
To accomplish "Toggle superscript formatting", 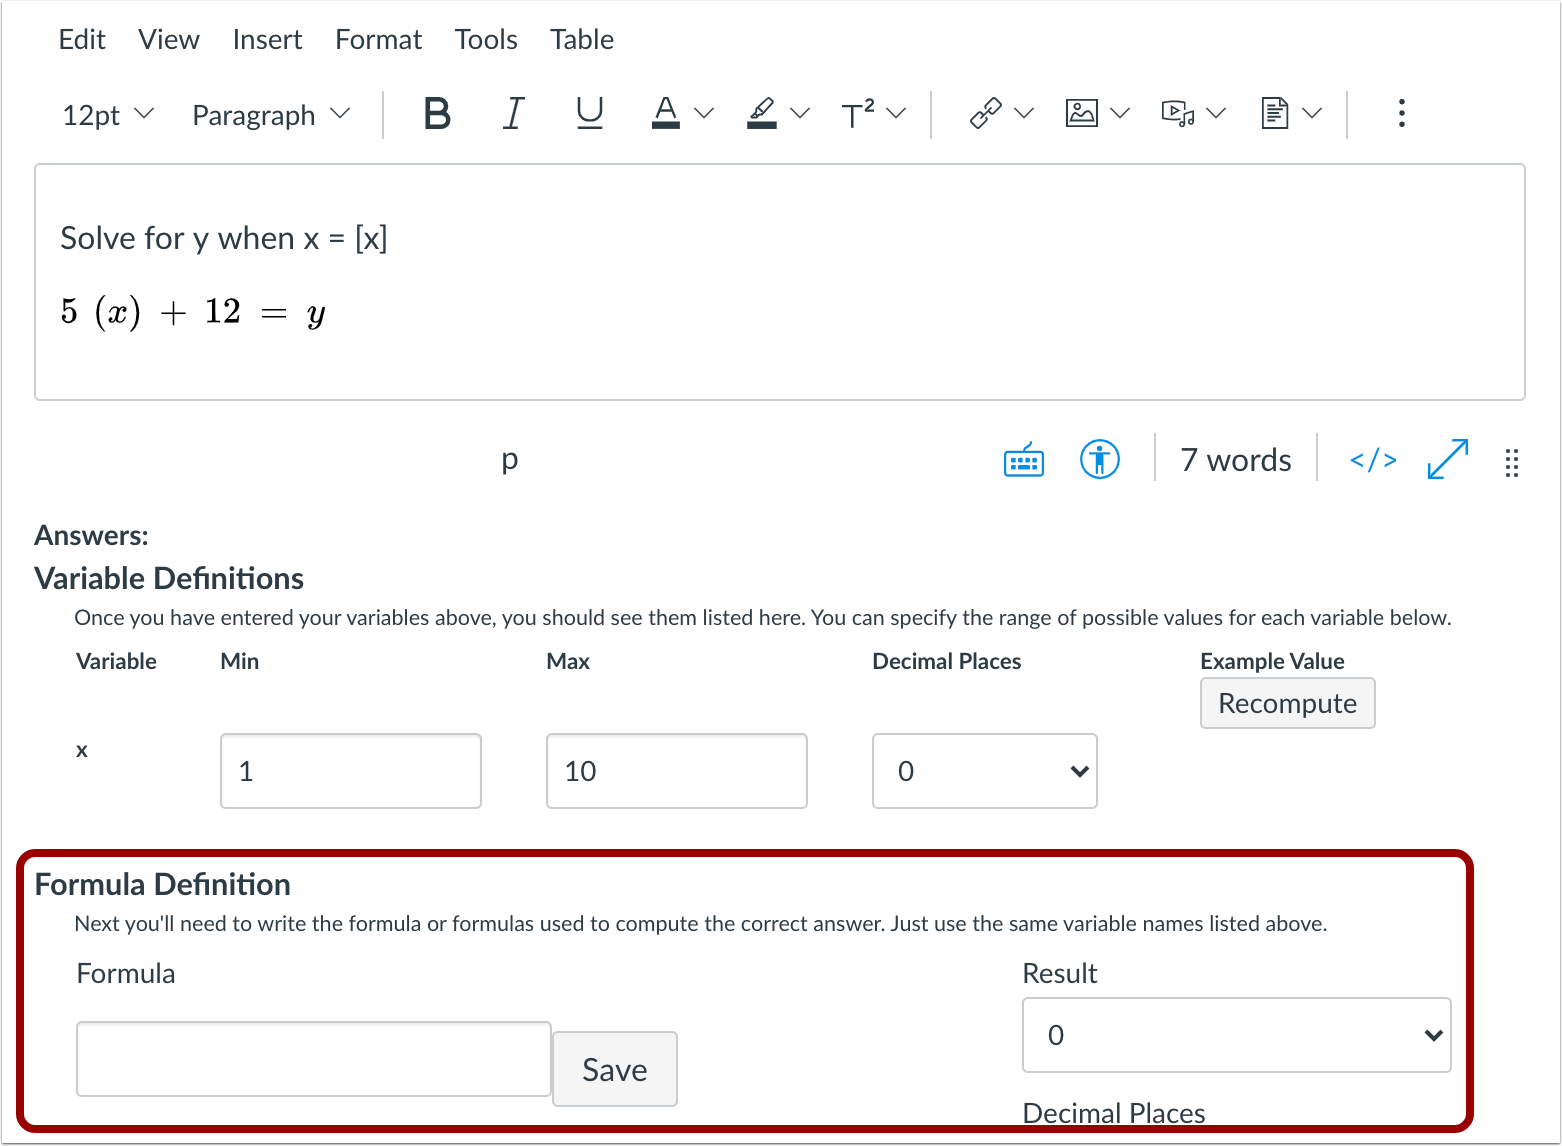I will tap(861, 113).
